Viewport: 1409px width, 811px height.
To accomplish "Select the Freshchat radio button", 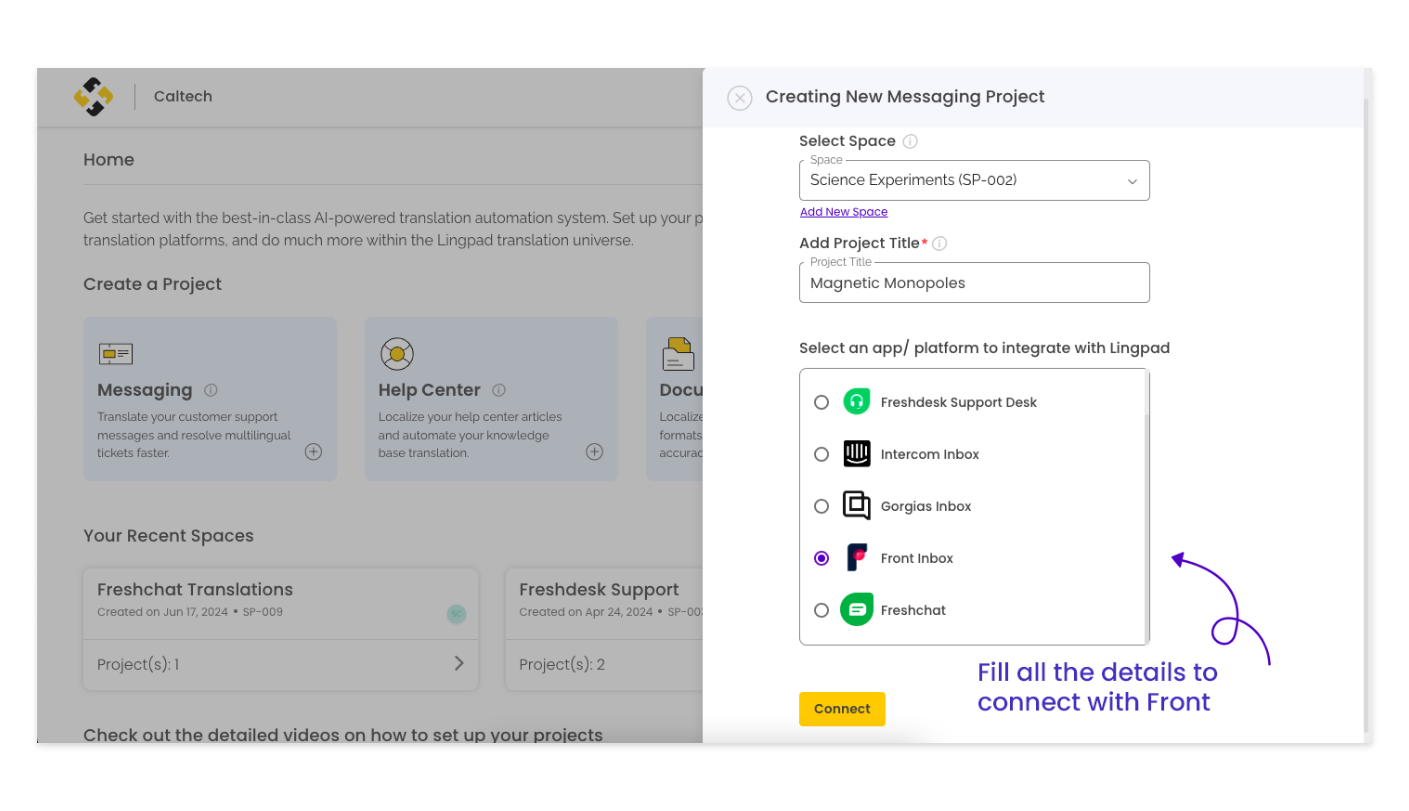I will [821, 610].
